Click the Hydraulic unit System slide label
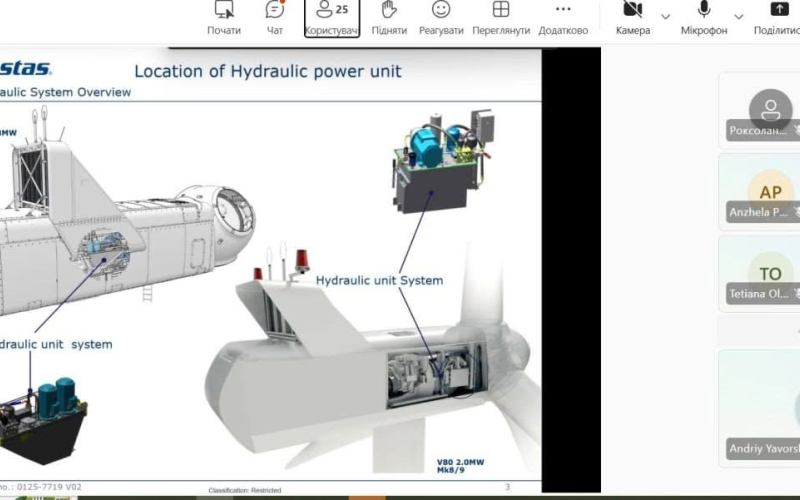This screenshot has width=800, height=500. click(x=379, y=280)
